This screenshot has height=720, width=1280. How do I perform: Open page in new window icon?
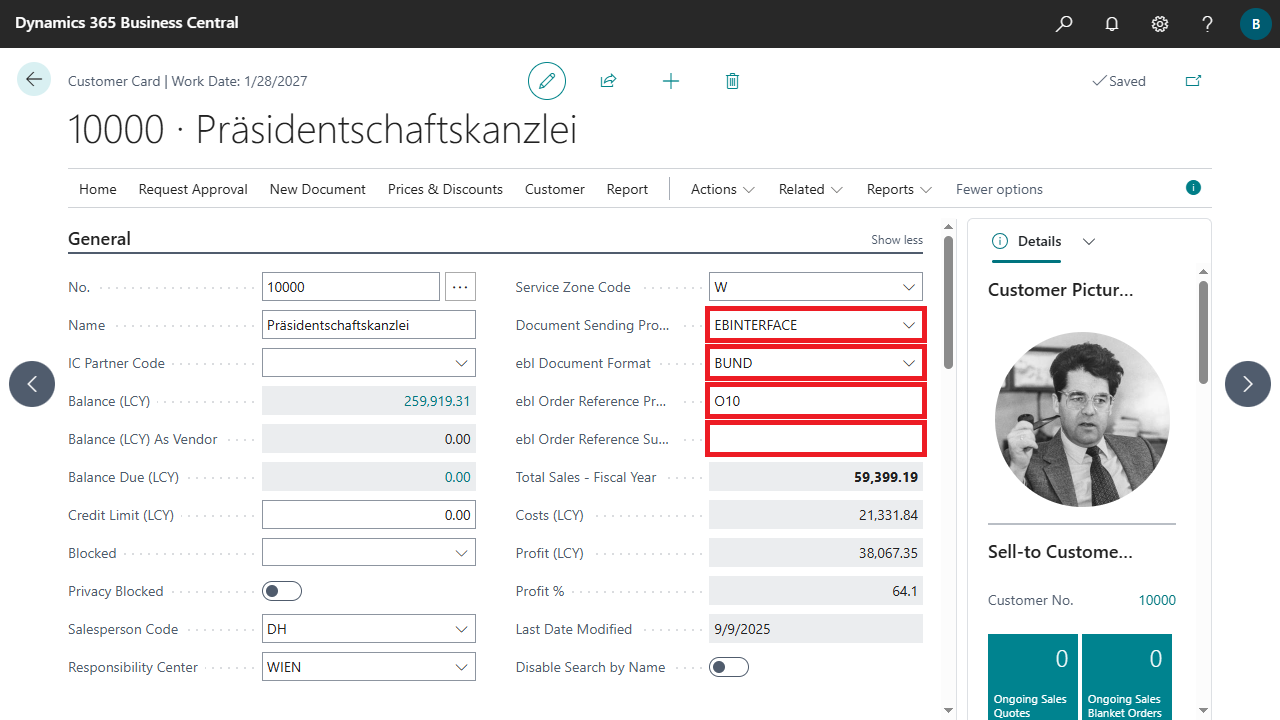click(x=1193, y=81)
